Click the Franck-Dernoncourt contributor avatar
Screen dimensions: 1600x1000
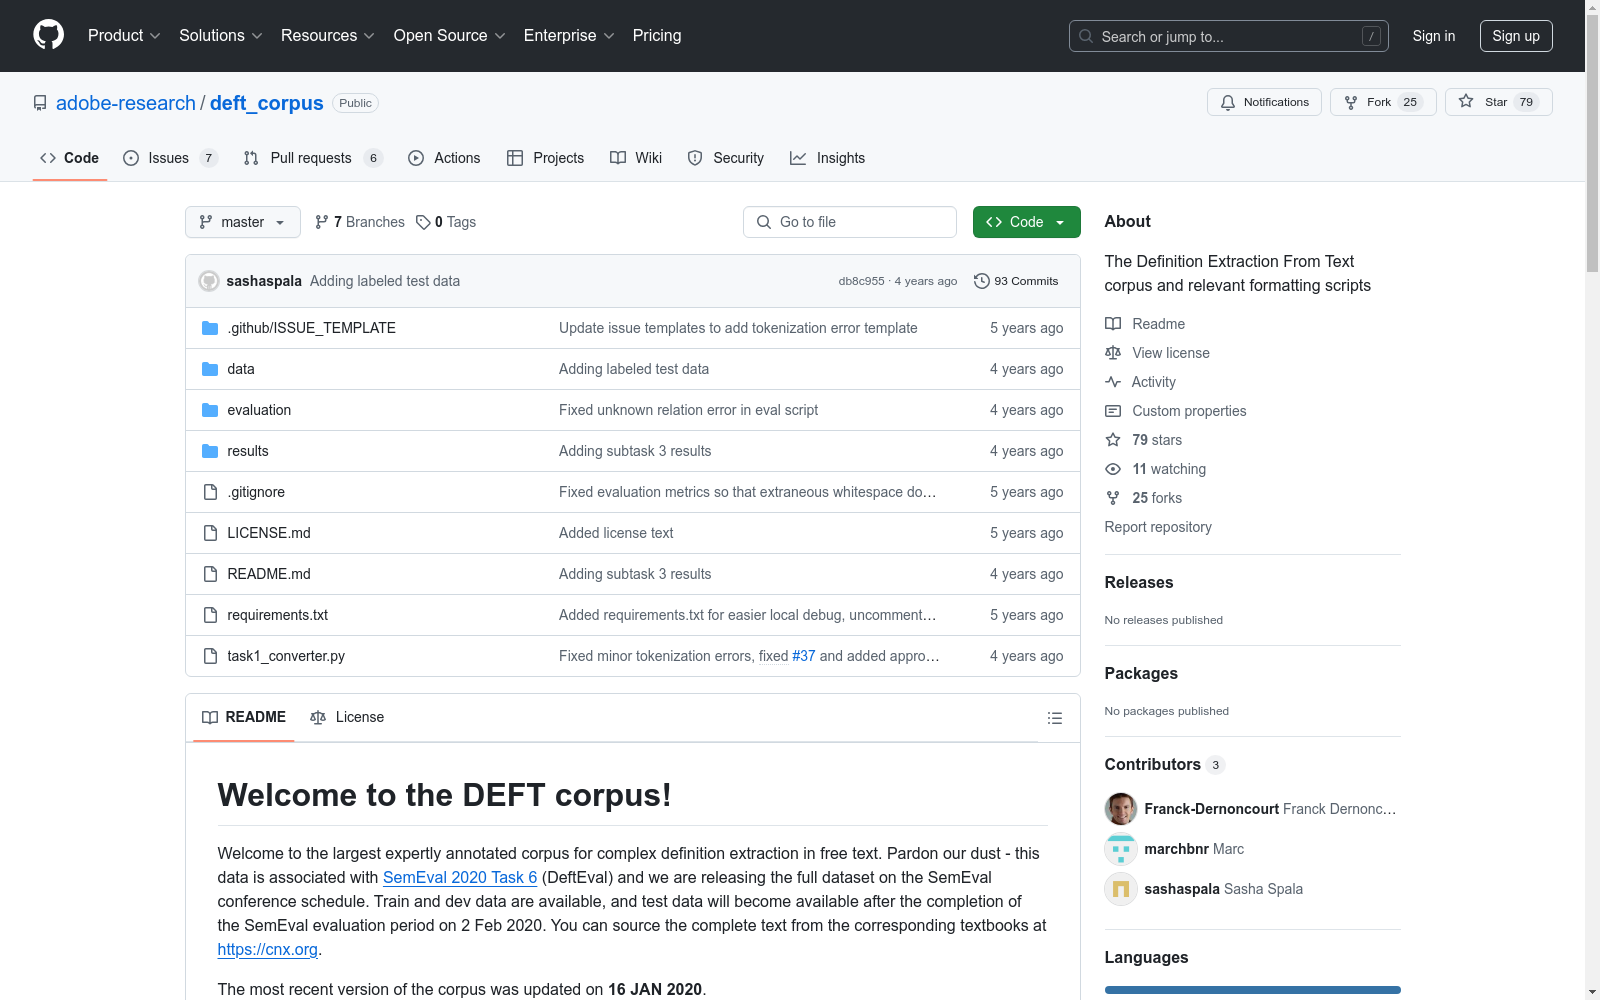point(1121,809)
